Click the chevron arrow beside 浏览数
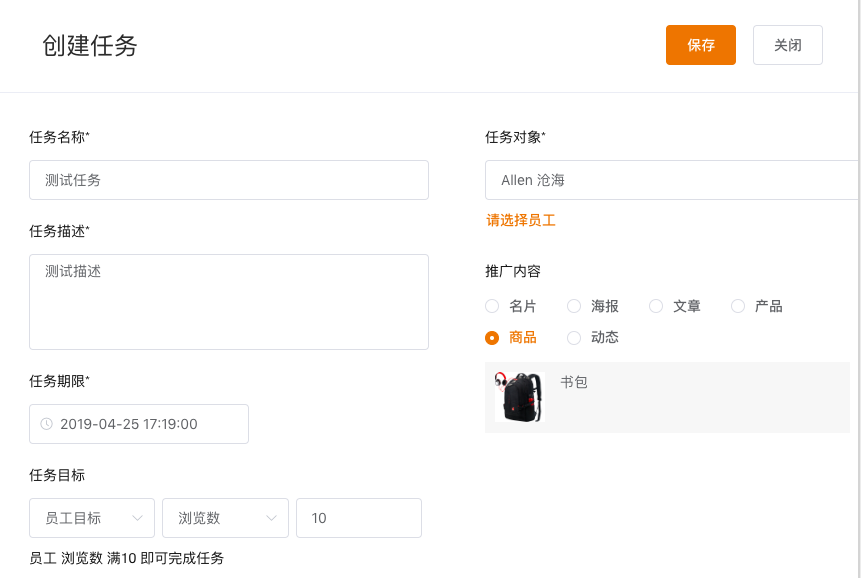This screenshot has width=861, height=578. point(271,518)
